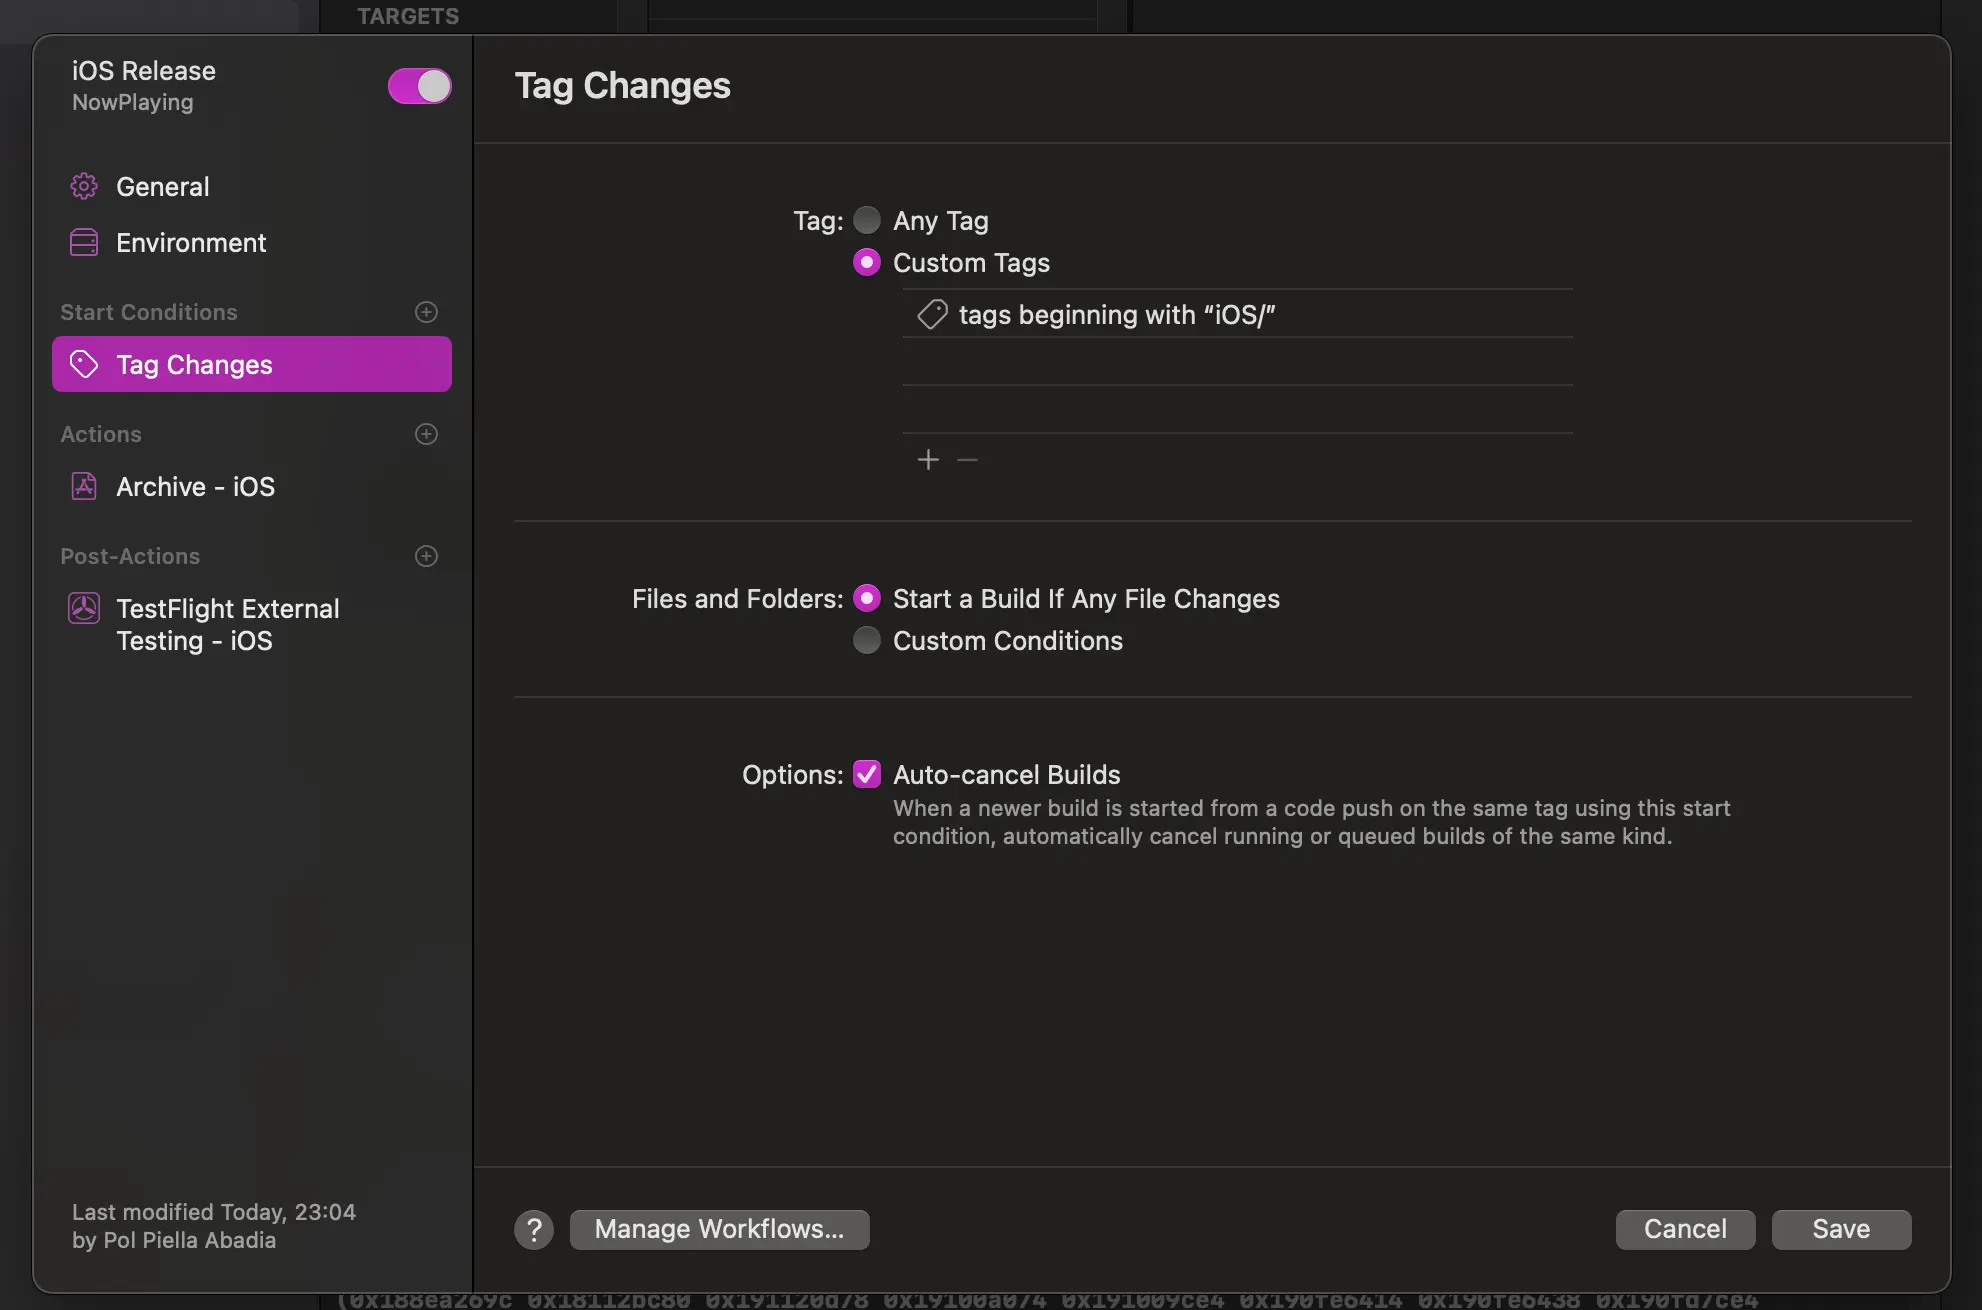Add a custom tag with plus
Viewport: 1982px width, 1310px height.
(928, 460)
